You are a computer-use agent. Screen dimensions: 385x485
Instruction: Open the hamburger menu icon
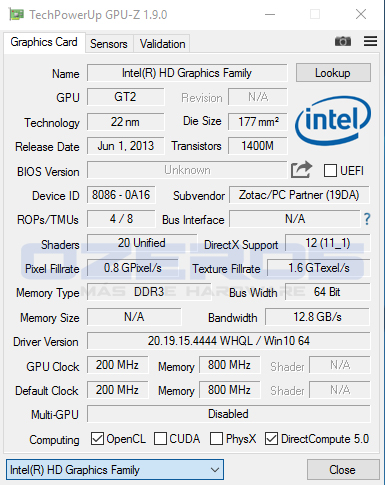tap(370, 41)
